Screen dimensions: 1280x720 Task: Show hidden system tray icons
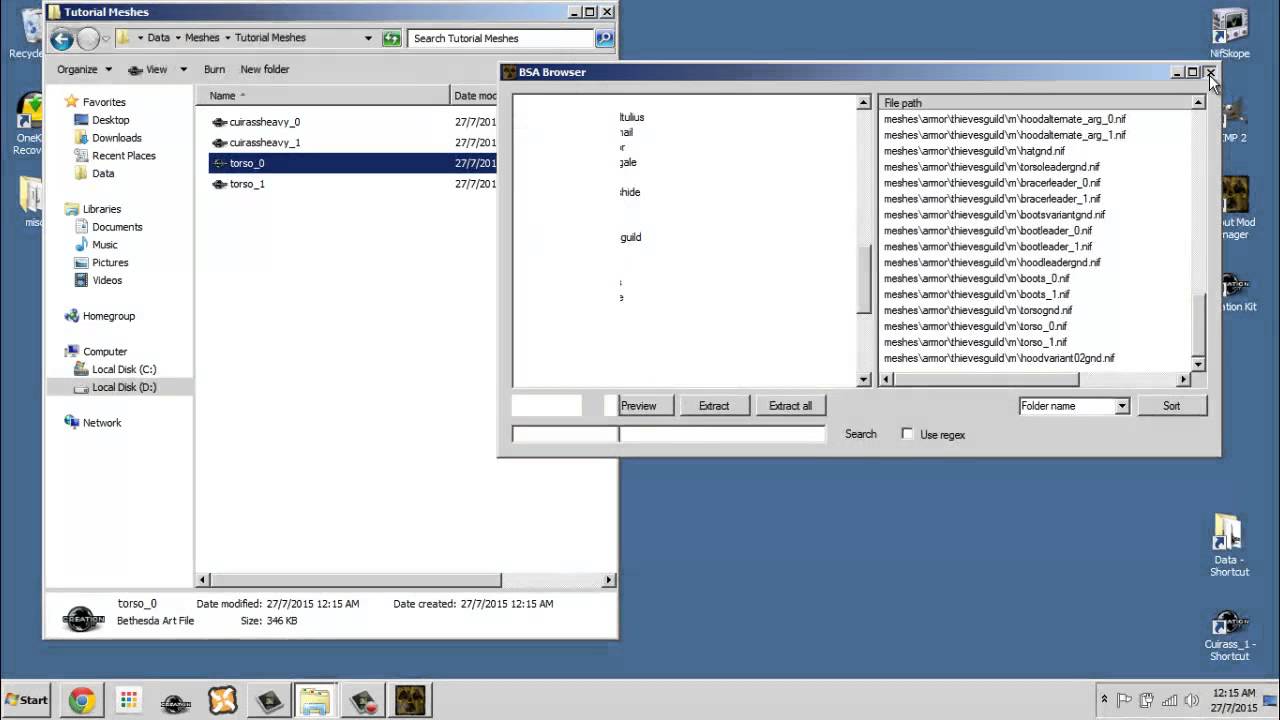[1104, 700]
